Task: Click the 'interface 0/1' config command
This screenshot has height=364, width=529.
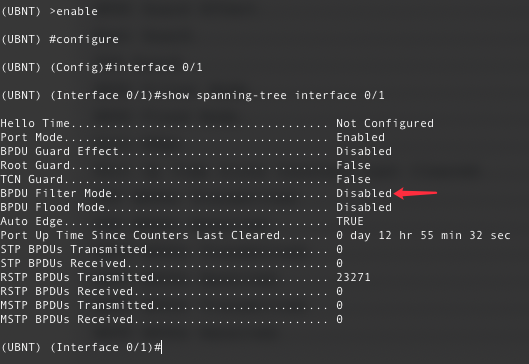Action: (158, 67)
